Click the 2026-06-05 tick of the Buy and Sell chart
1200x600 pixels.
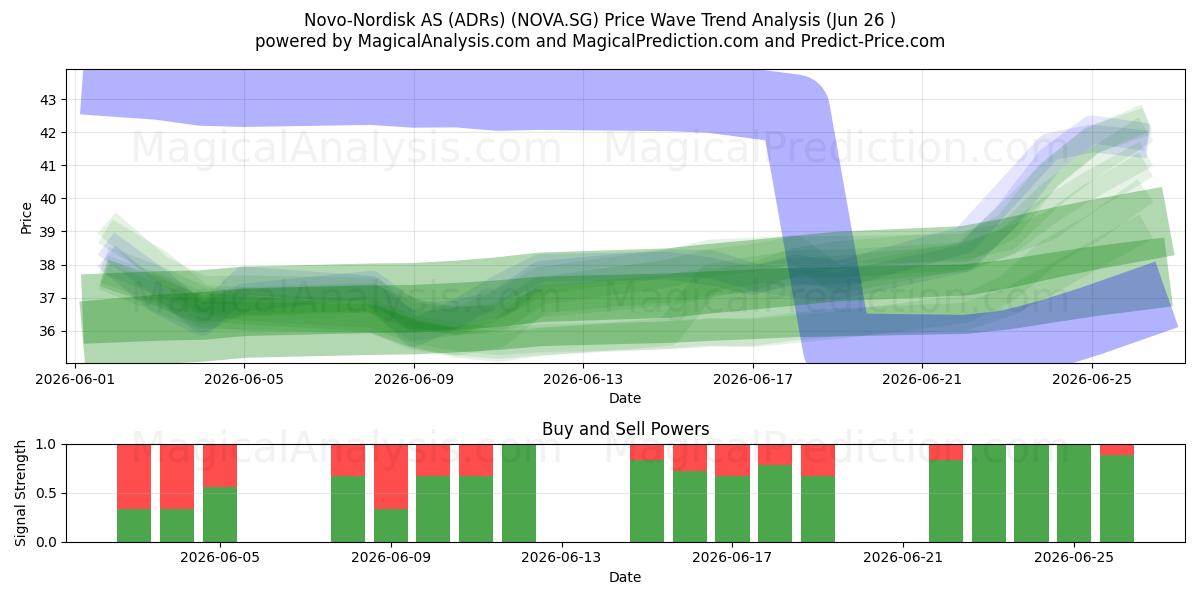pos(220,558)
